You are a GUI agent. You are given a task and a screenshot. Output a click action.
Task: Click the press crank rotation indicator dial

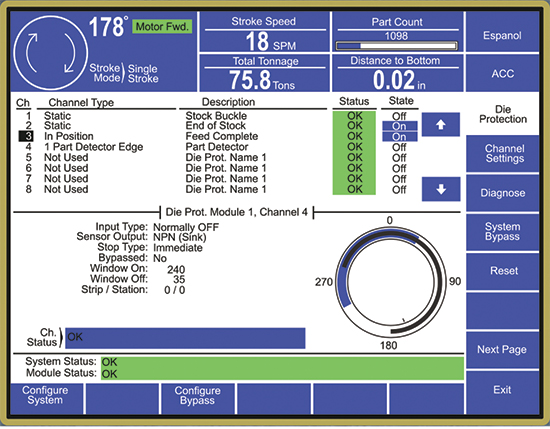click(51, 53)
